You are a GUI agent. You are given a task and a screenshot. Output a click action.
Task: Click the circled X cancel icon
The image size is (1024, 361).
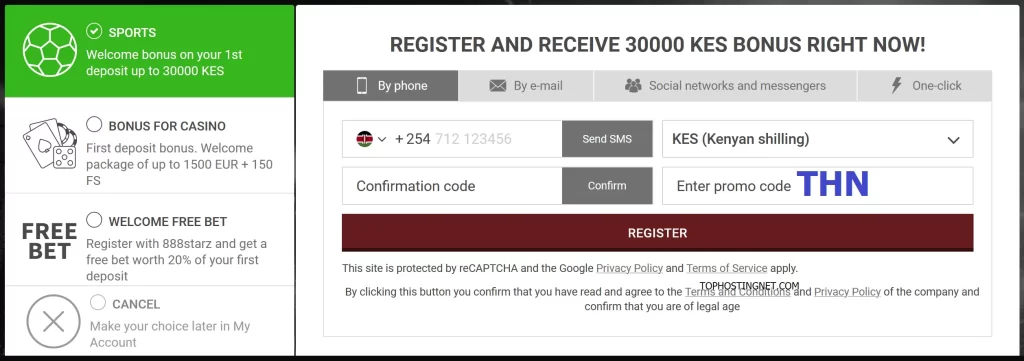[x=54, y=322]
